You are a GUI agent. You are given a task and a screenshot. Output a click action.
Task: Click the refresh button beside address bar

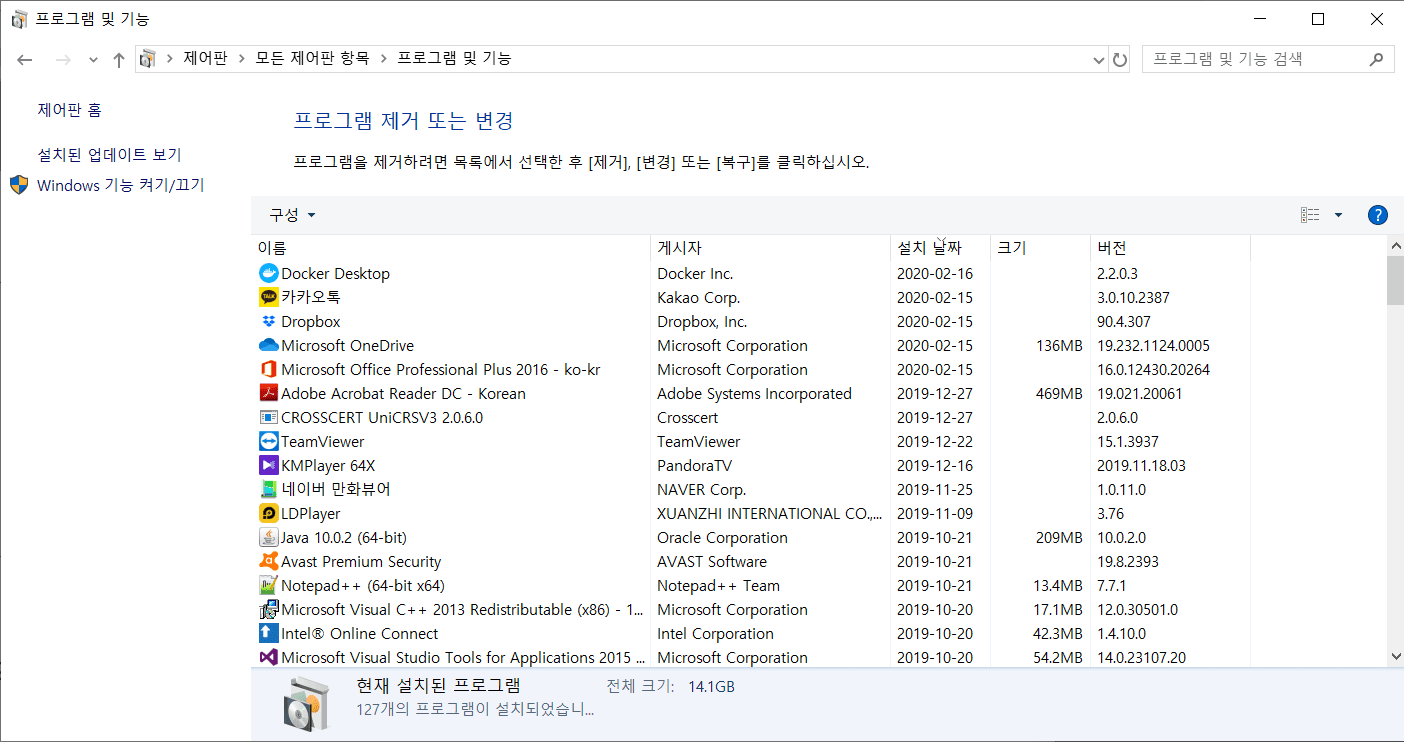[1120, 59]
